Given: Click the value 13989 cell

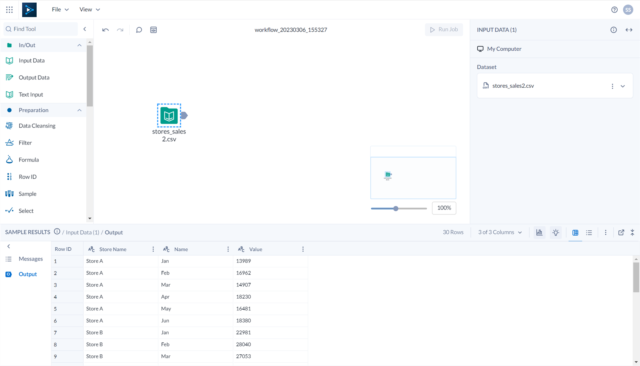Looking at the screenshot, I should [270, 261].
